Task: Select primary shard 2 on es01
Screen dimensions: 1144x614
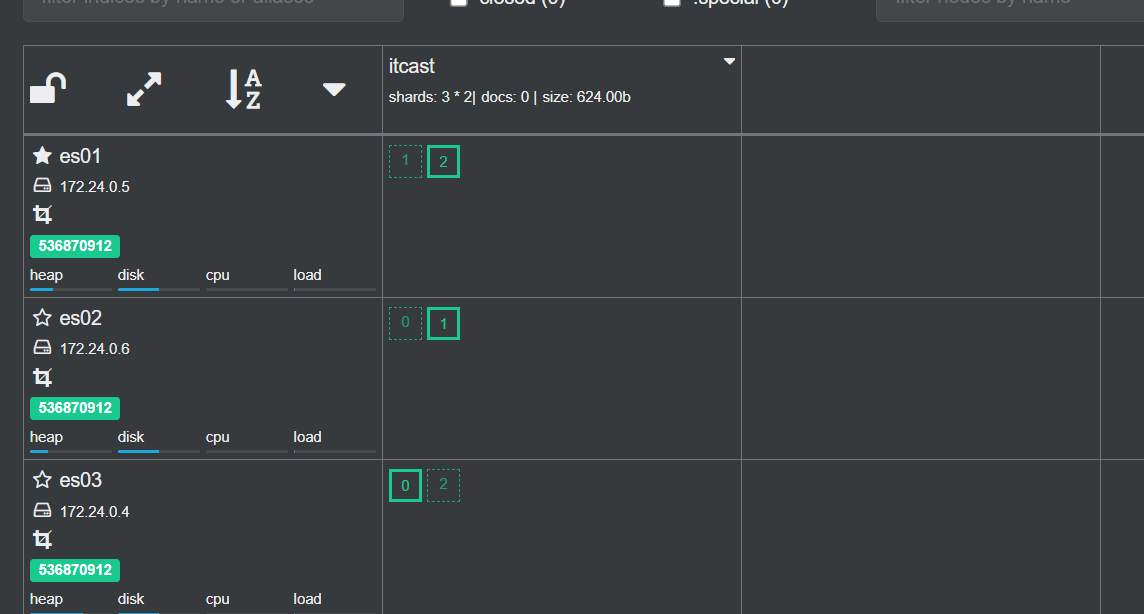Action: coord(443,162)
